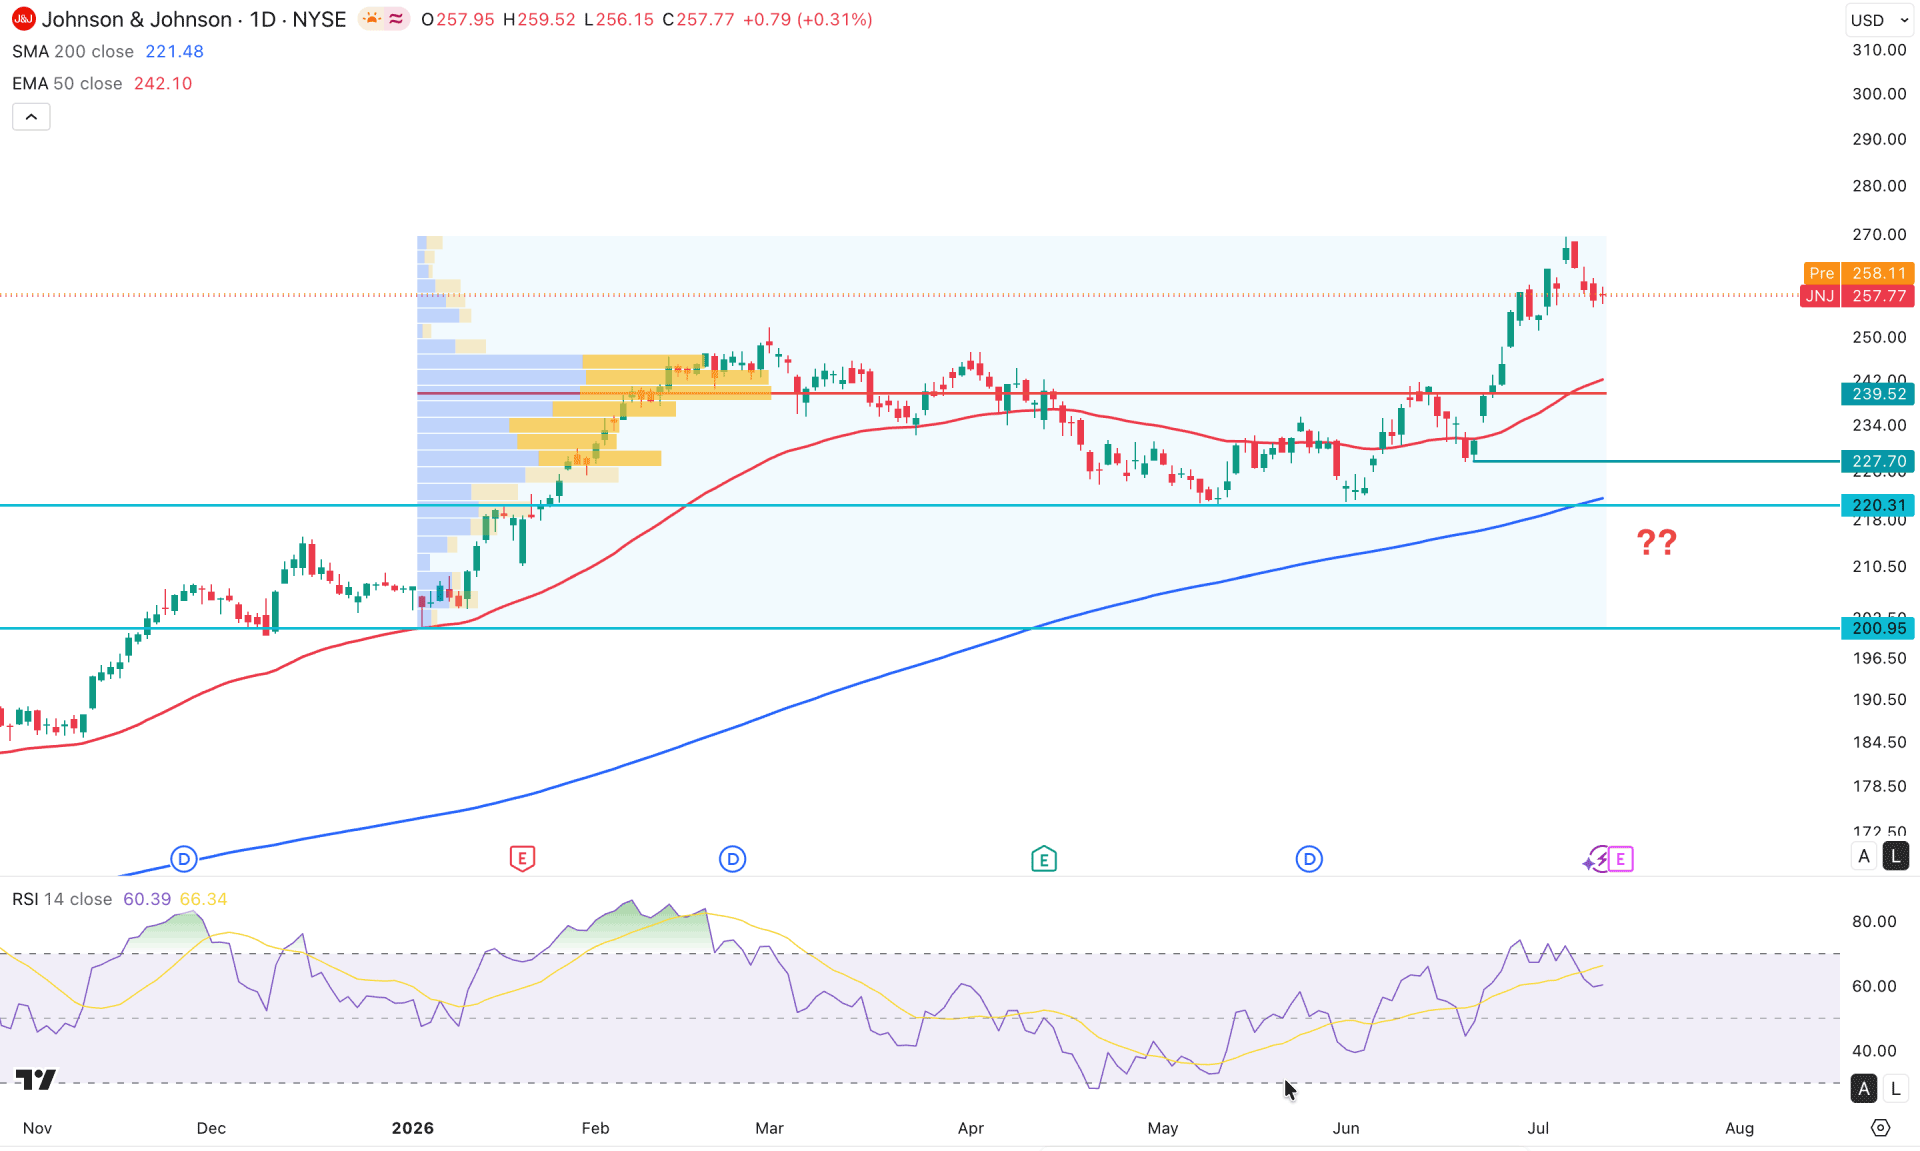
Task: Open the dividend marker in late May
Action: (1309, 859)
